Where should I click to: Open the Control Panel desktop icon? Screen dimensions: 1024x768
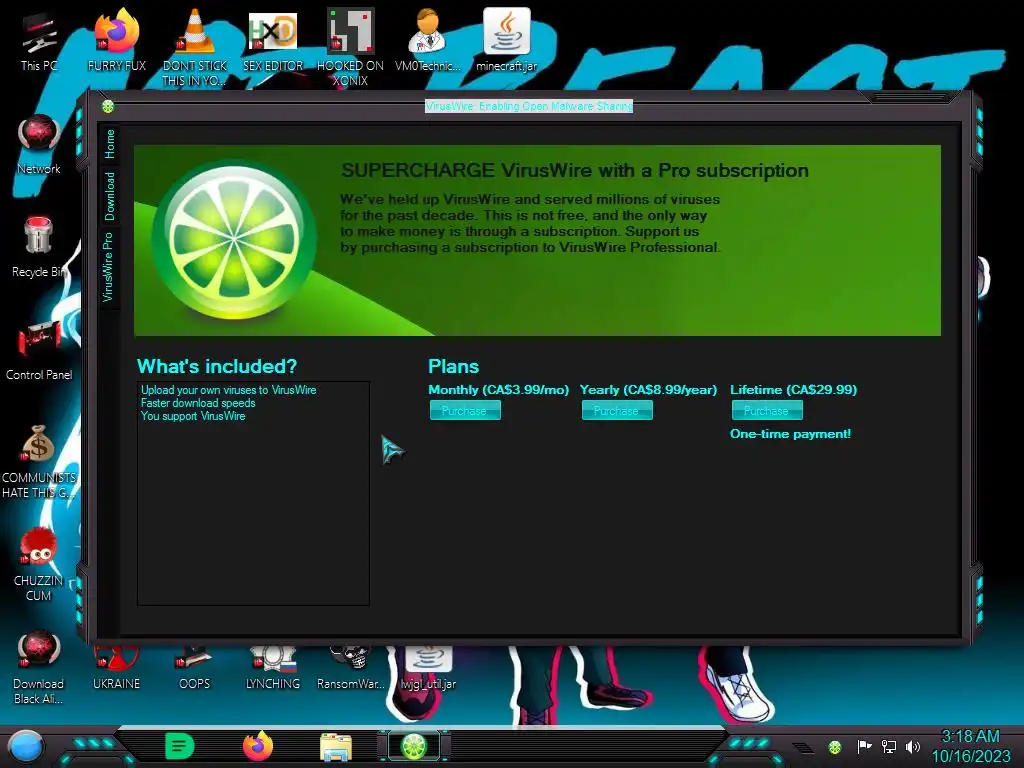39,350
